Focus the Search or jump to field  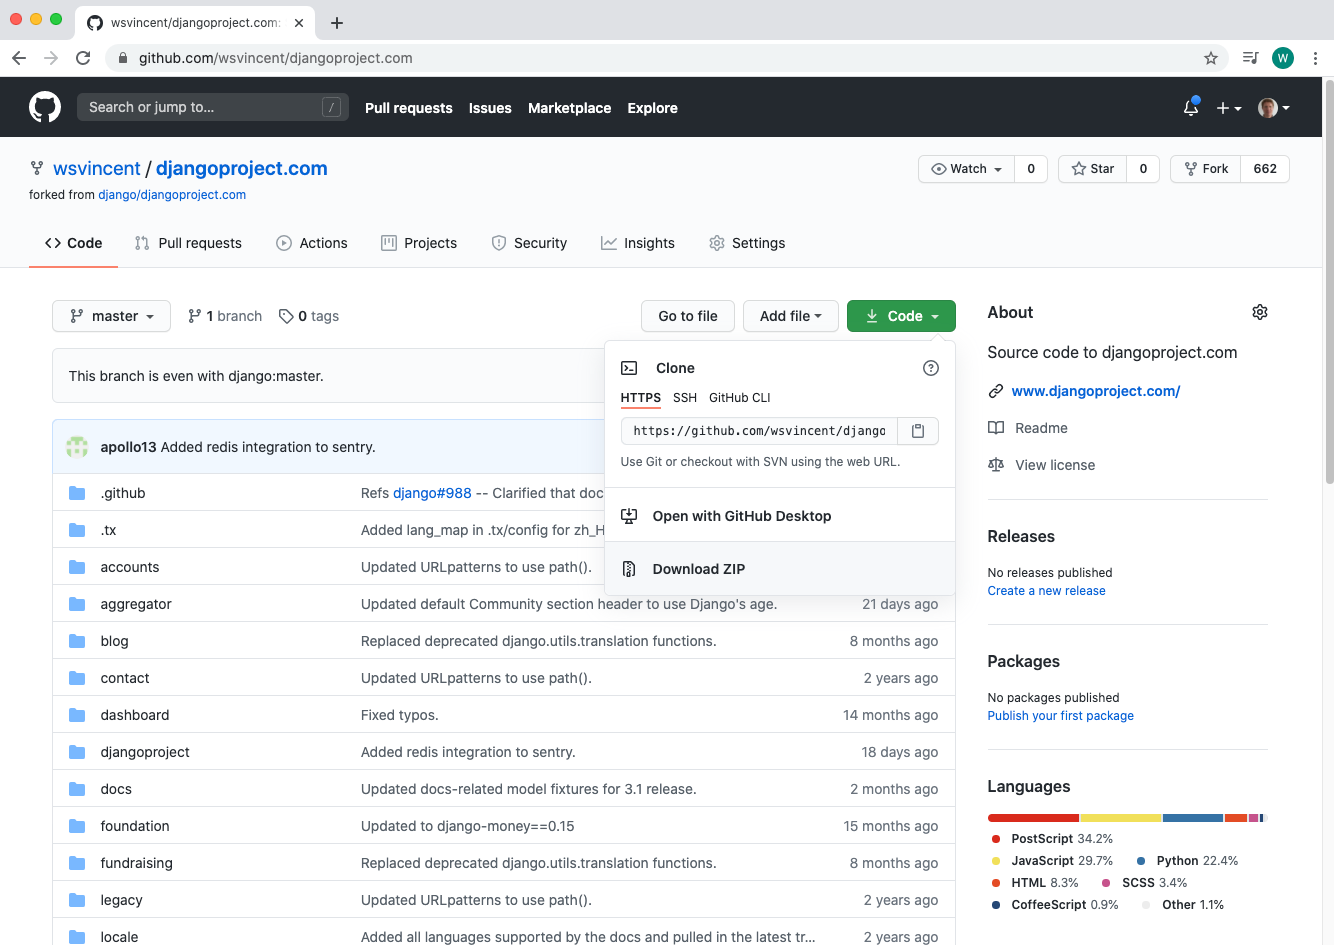tap(213, 107)
